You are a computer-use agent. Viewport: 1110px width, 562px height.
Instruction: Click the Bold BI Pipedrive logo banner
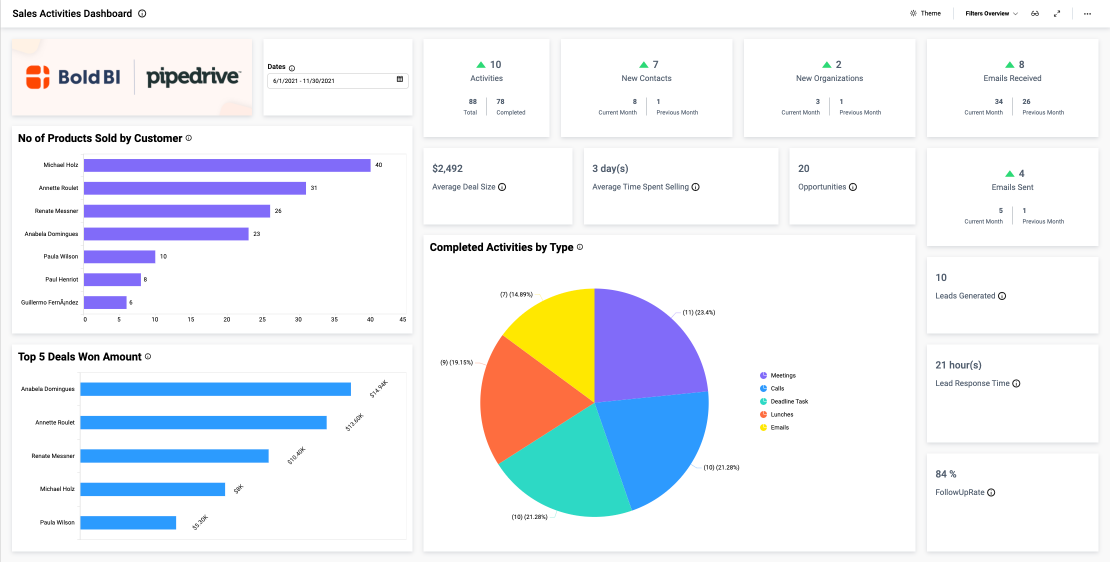(132, 77)
